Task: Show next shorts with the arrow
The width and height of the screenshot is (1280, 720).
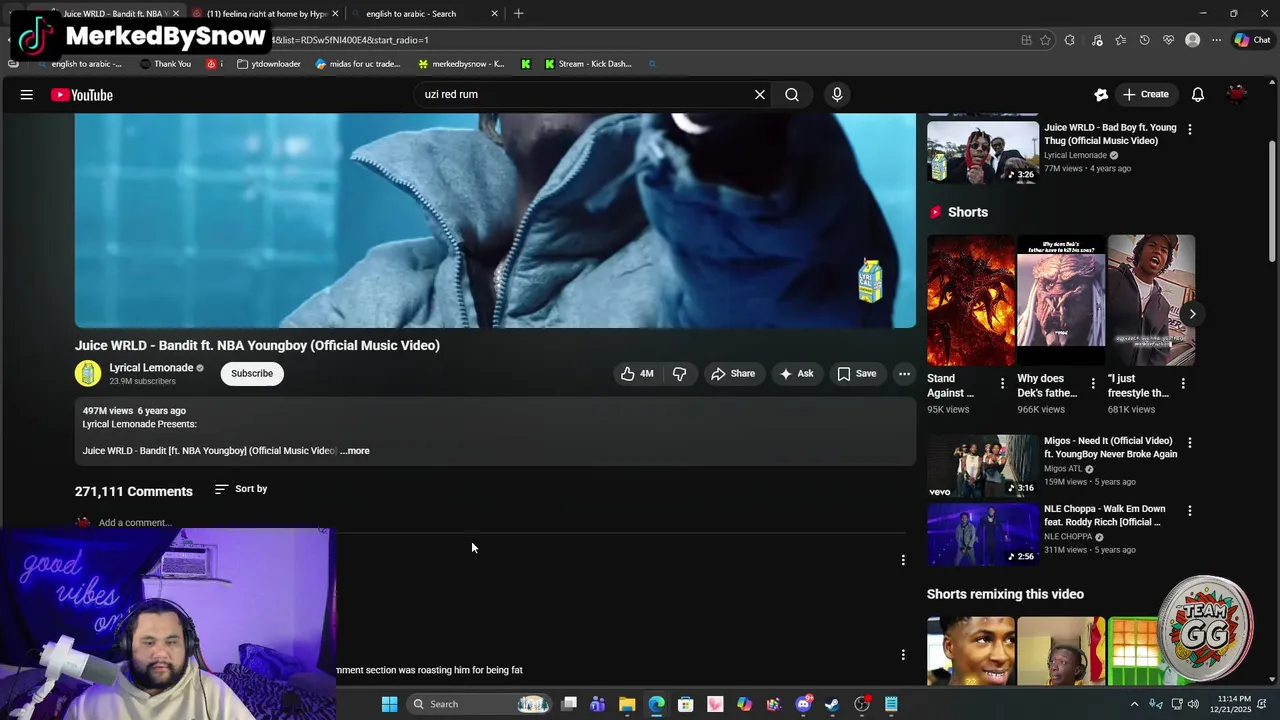Action: pos(1192,314)
